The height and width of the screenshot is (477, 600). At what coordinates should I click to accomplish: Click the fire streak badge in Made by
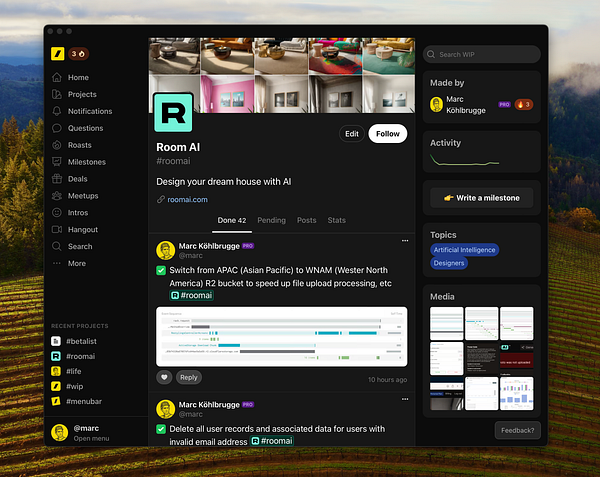pyautogui.click(x=524, y=104)
